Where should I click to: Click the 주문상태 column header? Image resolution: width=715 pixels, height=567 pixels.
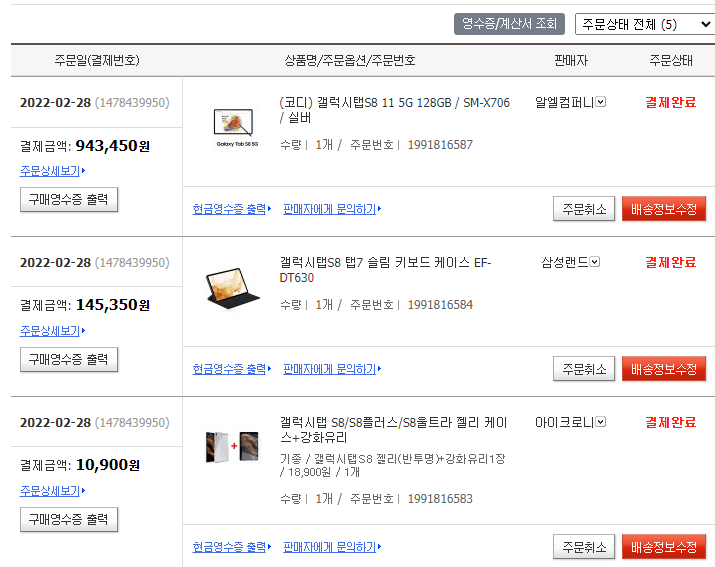click(x=671, y=60)
